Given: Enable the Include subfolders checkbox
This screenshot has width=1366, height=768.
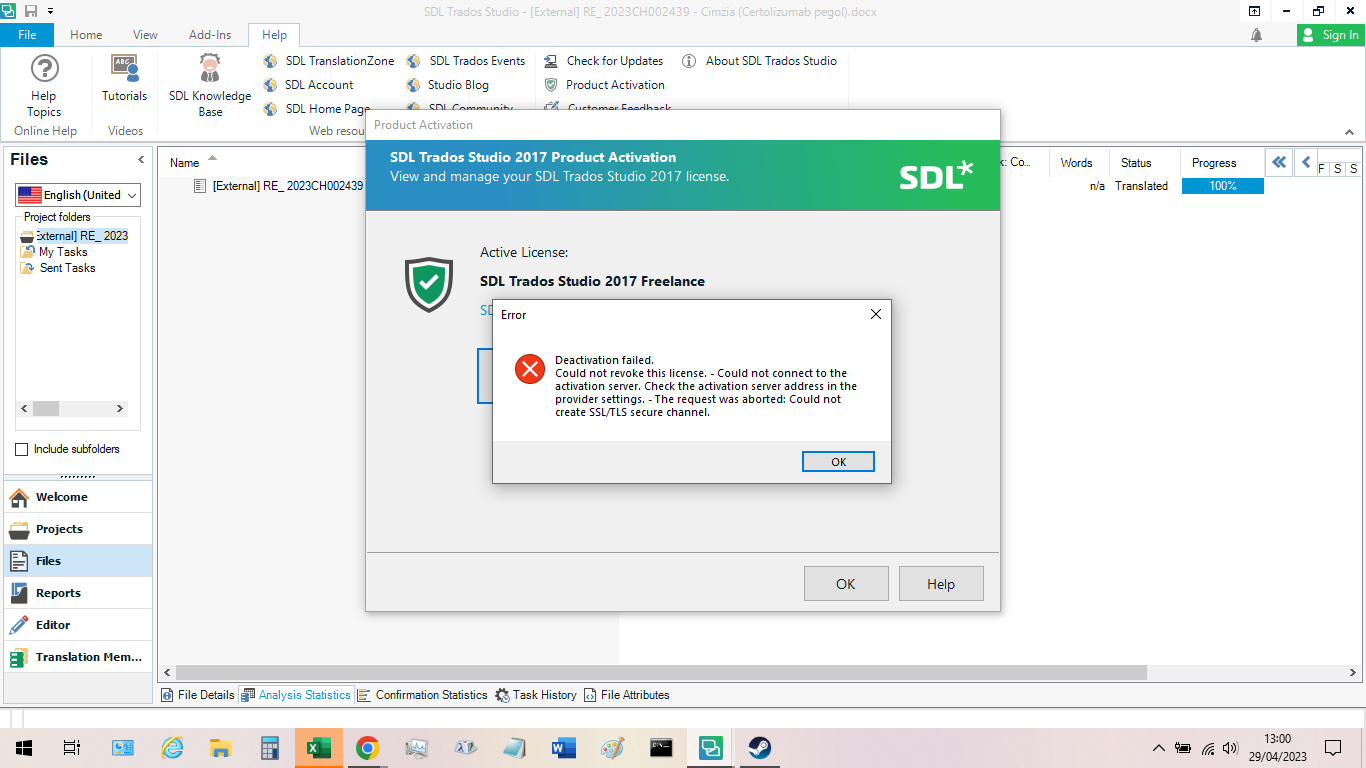Looking at the screenshot, I should pyautogui.click(x=21, y=448).
